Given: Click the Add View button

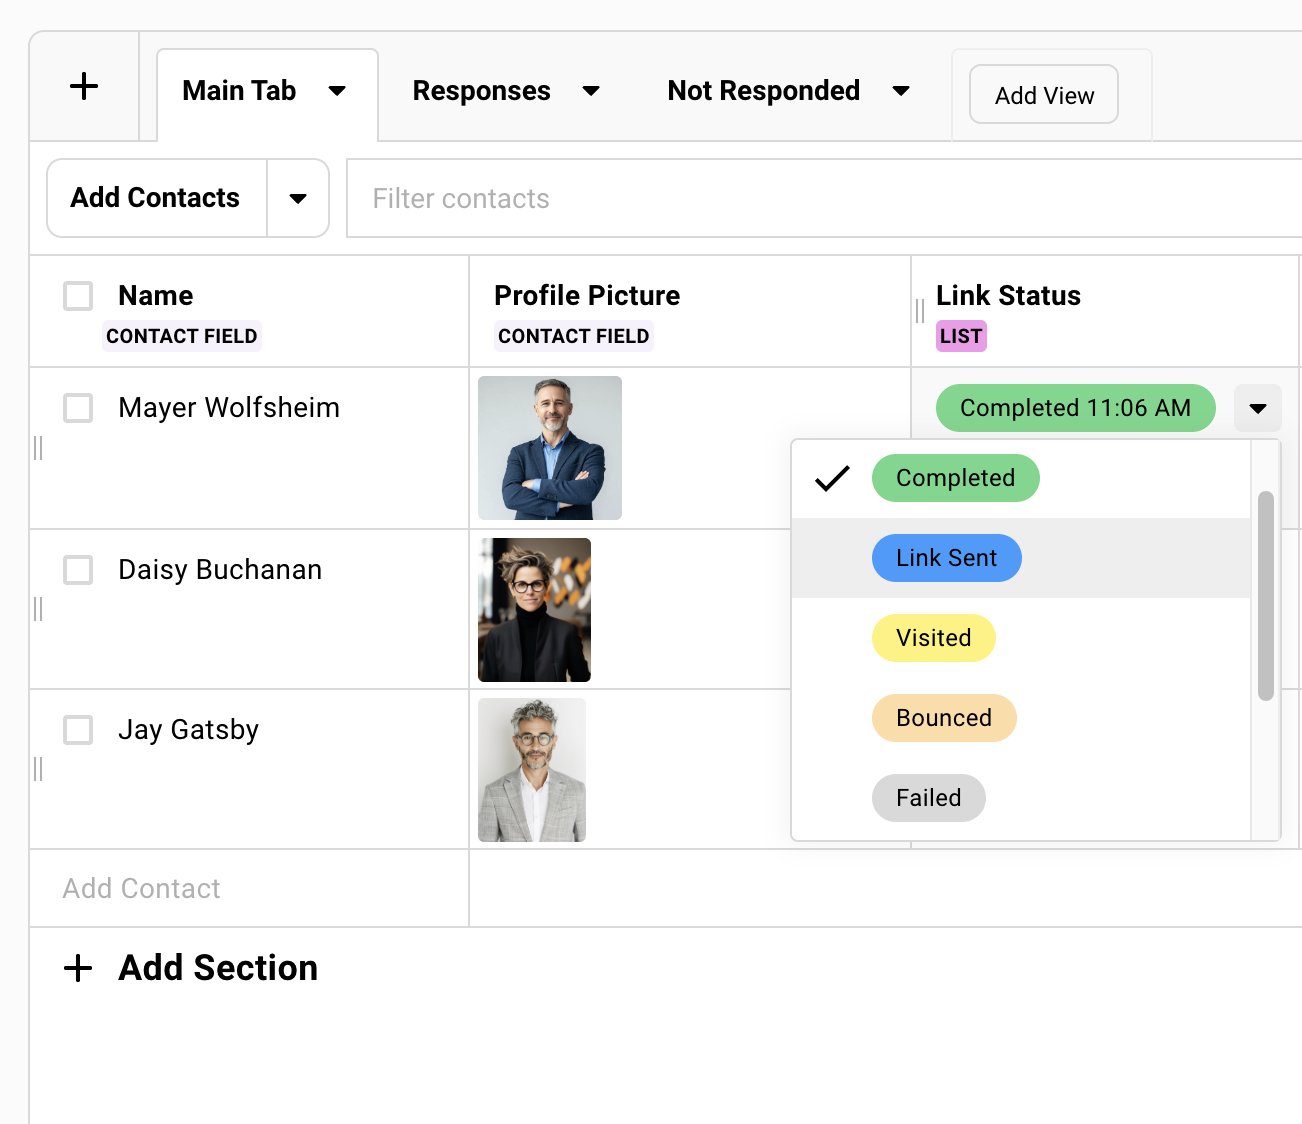Looking at the screenshot, I should pos(1043,94).
